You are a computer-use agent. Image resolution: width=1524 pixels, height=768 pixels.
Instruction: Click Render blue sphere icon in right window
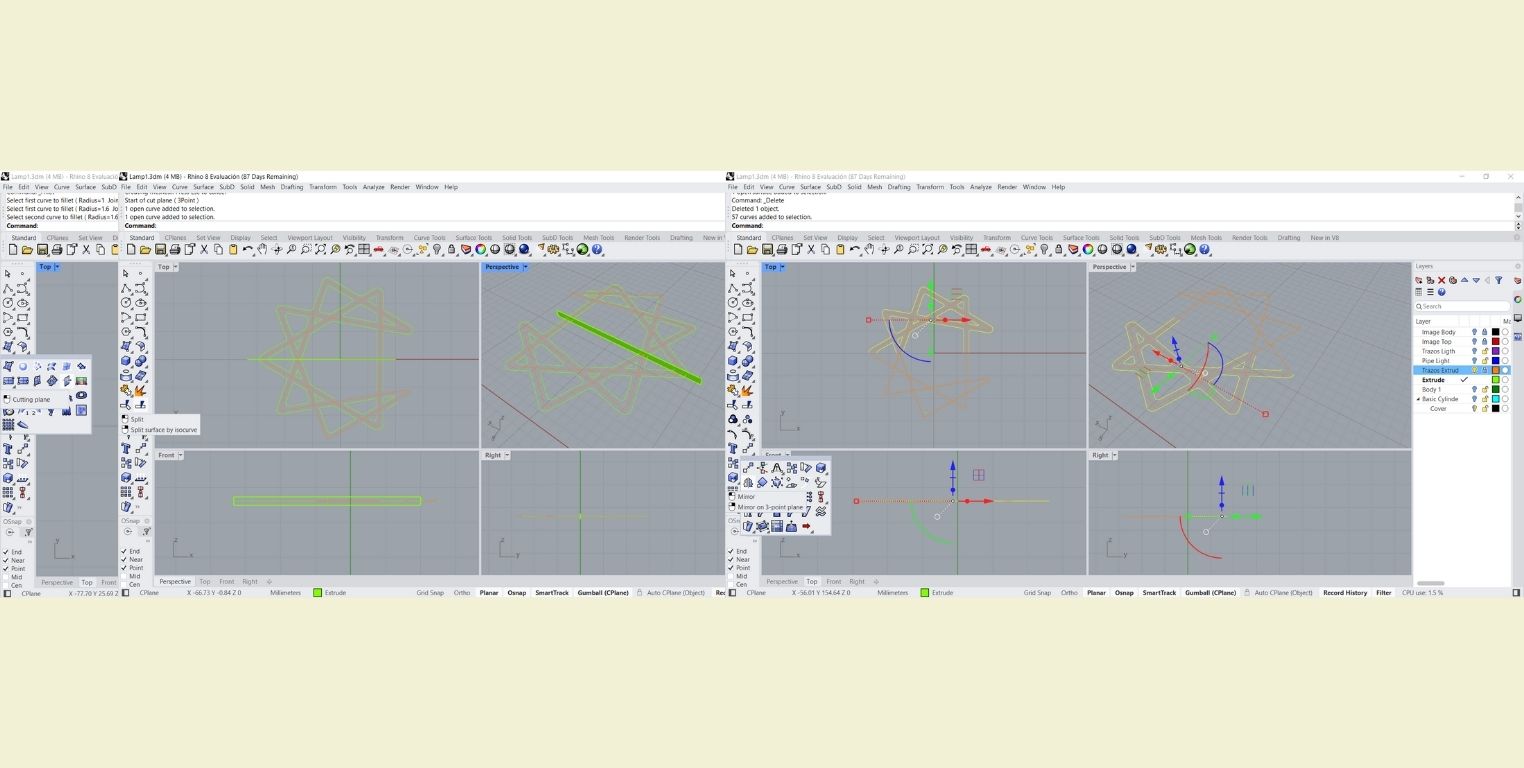pos(1131,250)
